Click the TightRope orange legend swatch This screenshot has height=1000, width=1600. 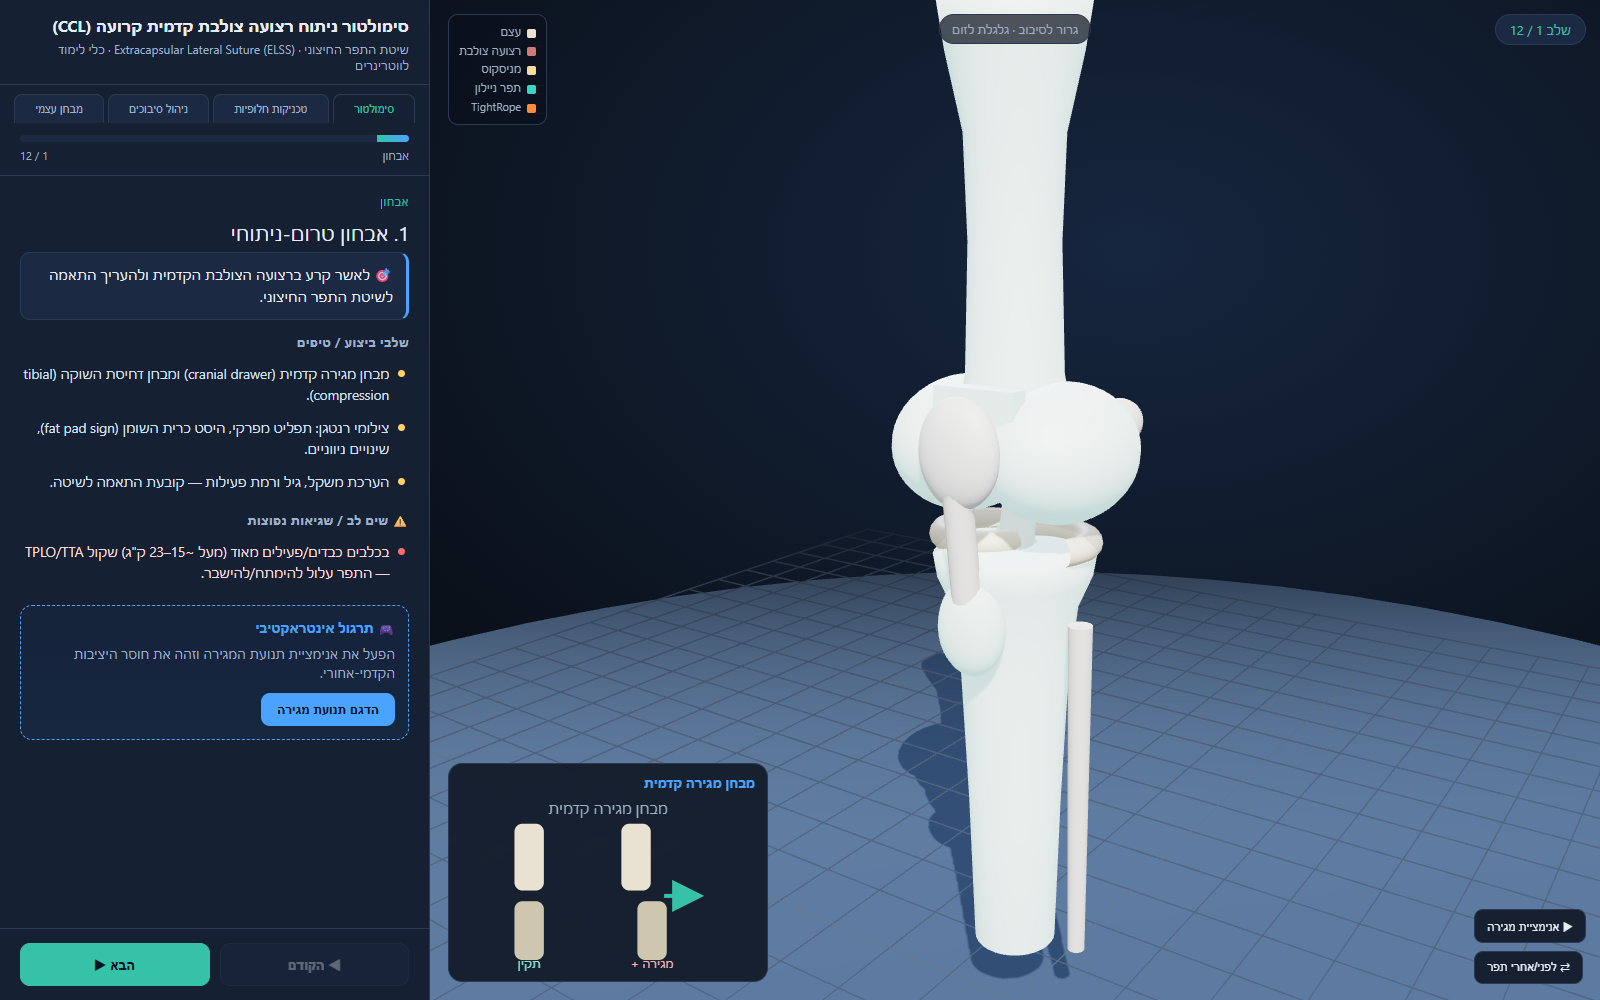point(531,108)
